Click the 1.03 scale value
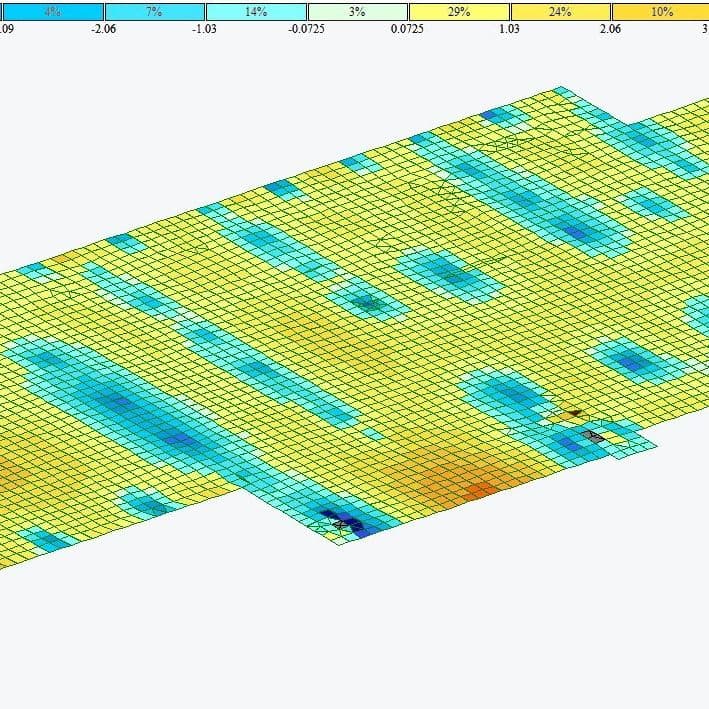Image resolution: width=709 pixels, height=709 pixels. click(x=509, y=29)
